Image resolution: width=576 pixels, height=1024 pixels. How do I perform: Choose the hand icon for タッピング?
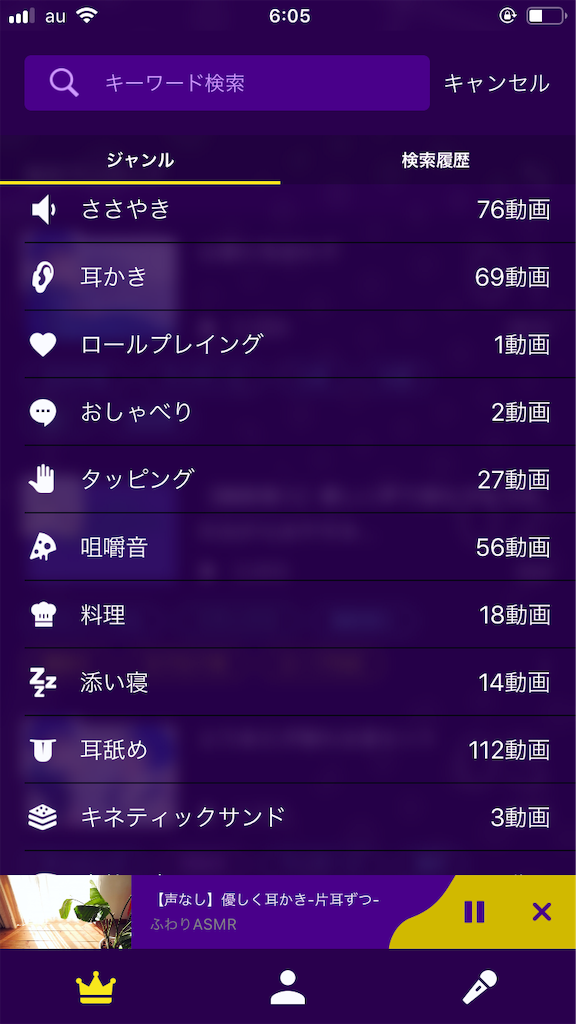click(43, 479)
